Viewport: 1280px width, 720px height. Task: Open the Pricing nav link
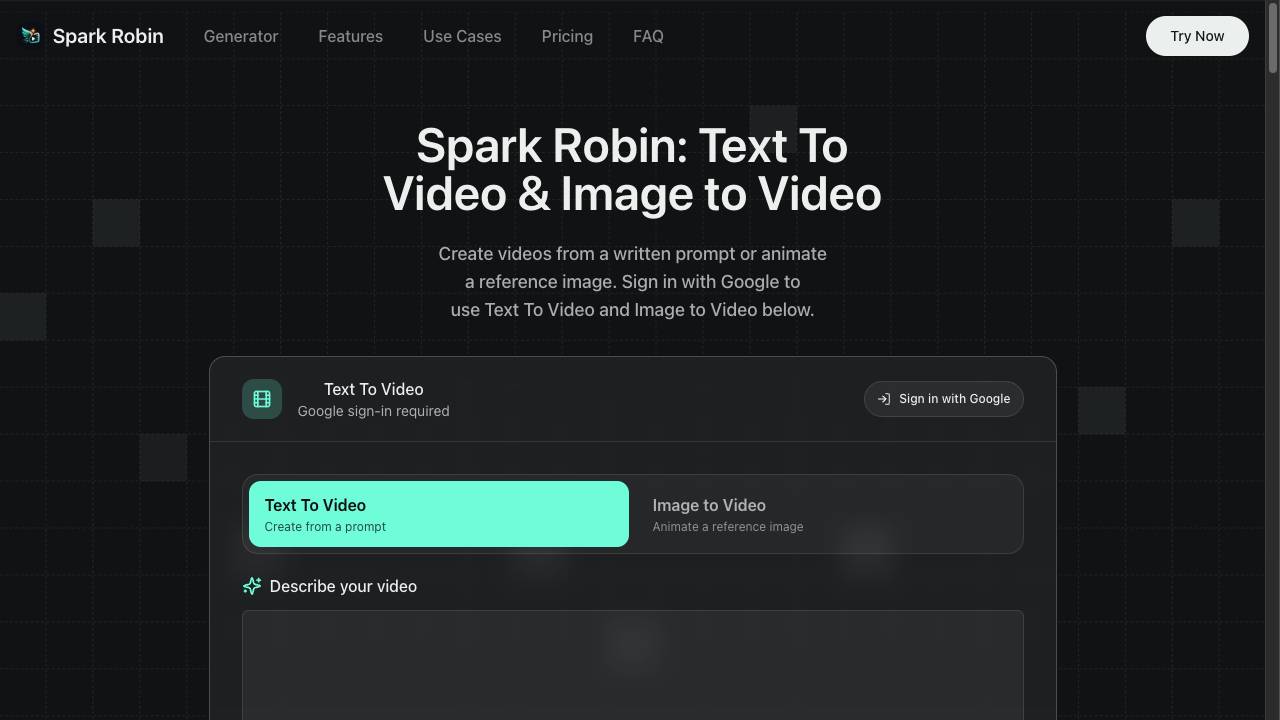point(567,36)
